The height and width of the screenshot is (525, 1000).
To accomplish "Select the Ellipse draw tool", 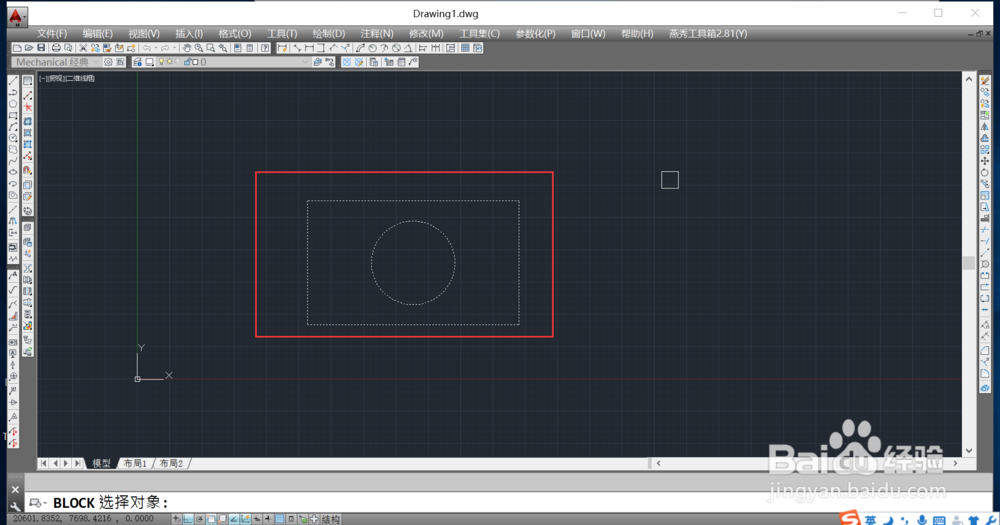I will 13,172.
